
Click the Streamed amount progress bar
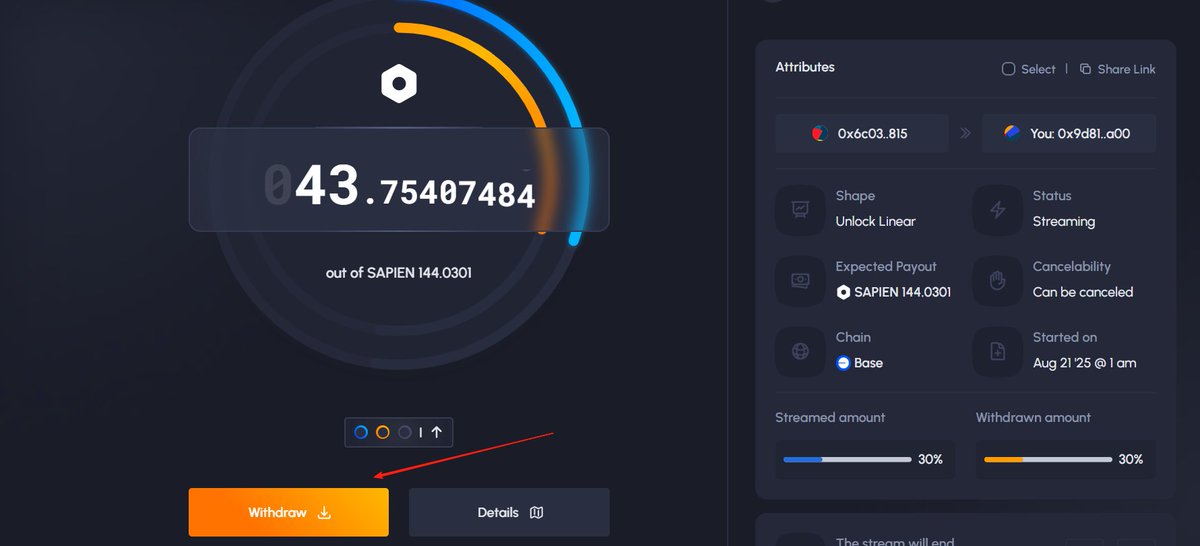point(847,460)
